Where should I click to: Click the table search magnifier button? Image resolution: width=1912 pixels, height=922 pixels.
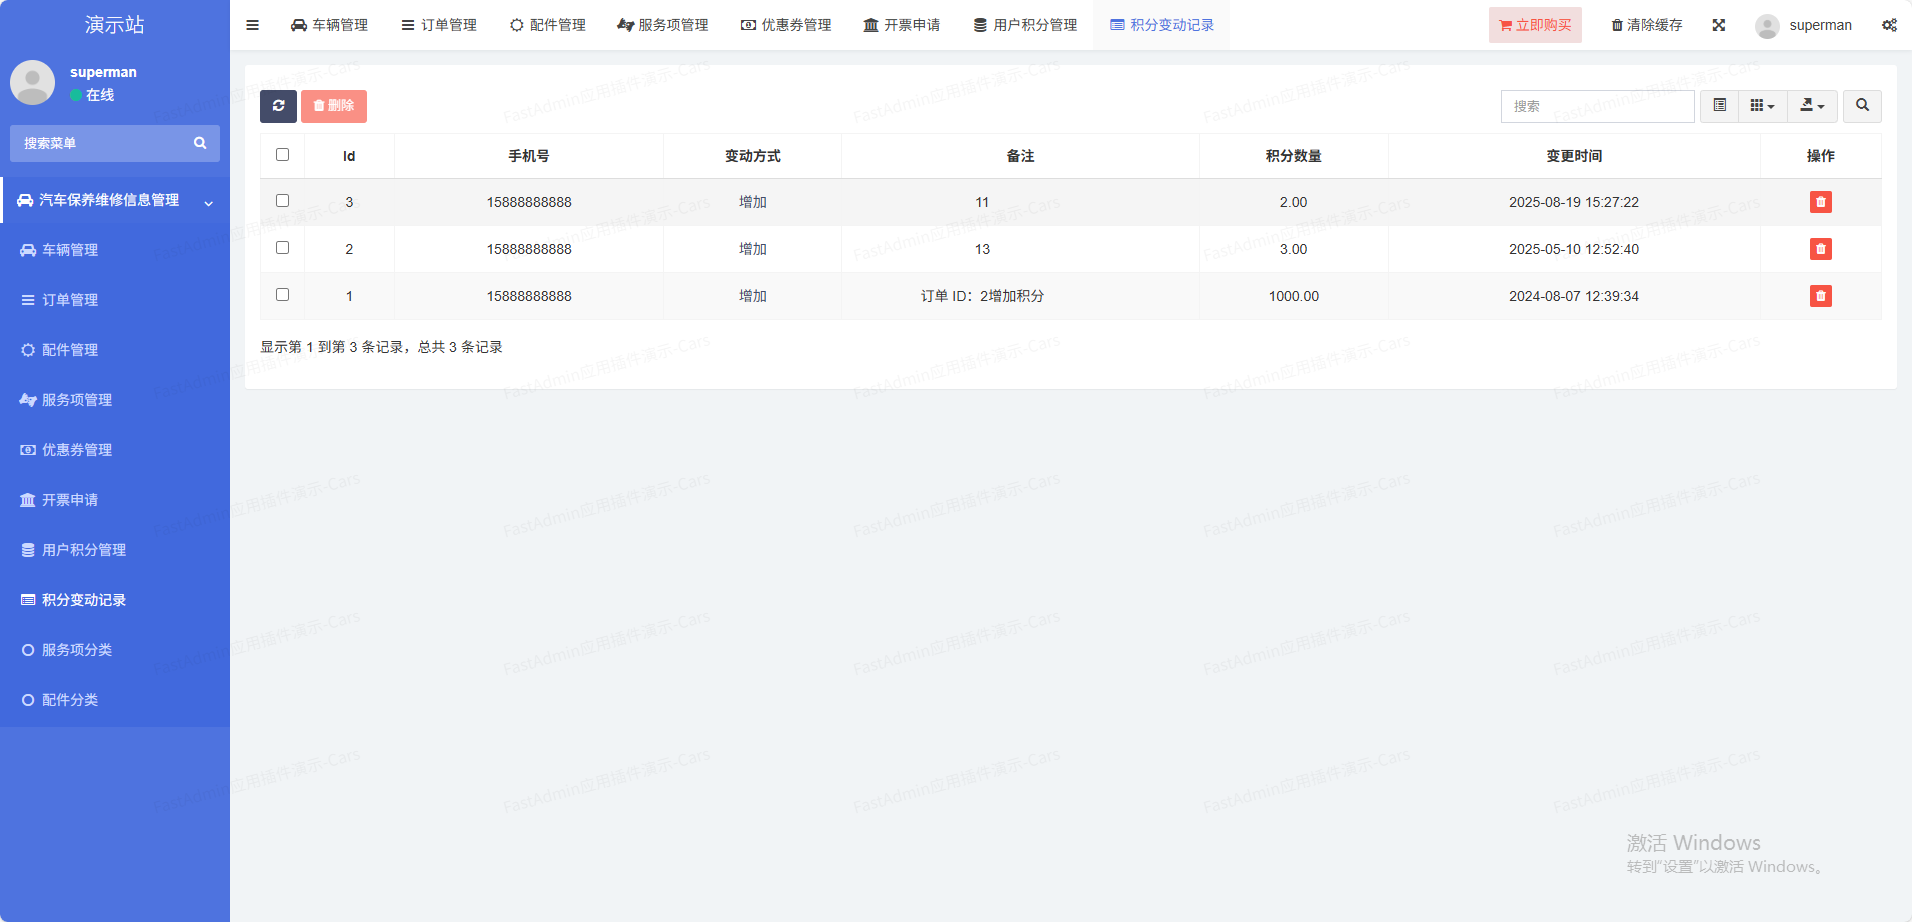(x=1862, y=106)
